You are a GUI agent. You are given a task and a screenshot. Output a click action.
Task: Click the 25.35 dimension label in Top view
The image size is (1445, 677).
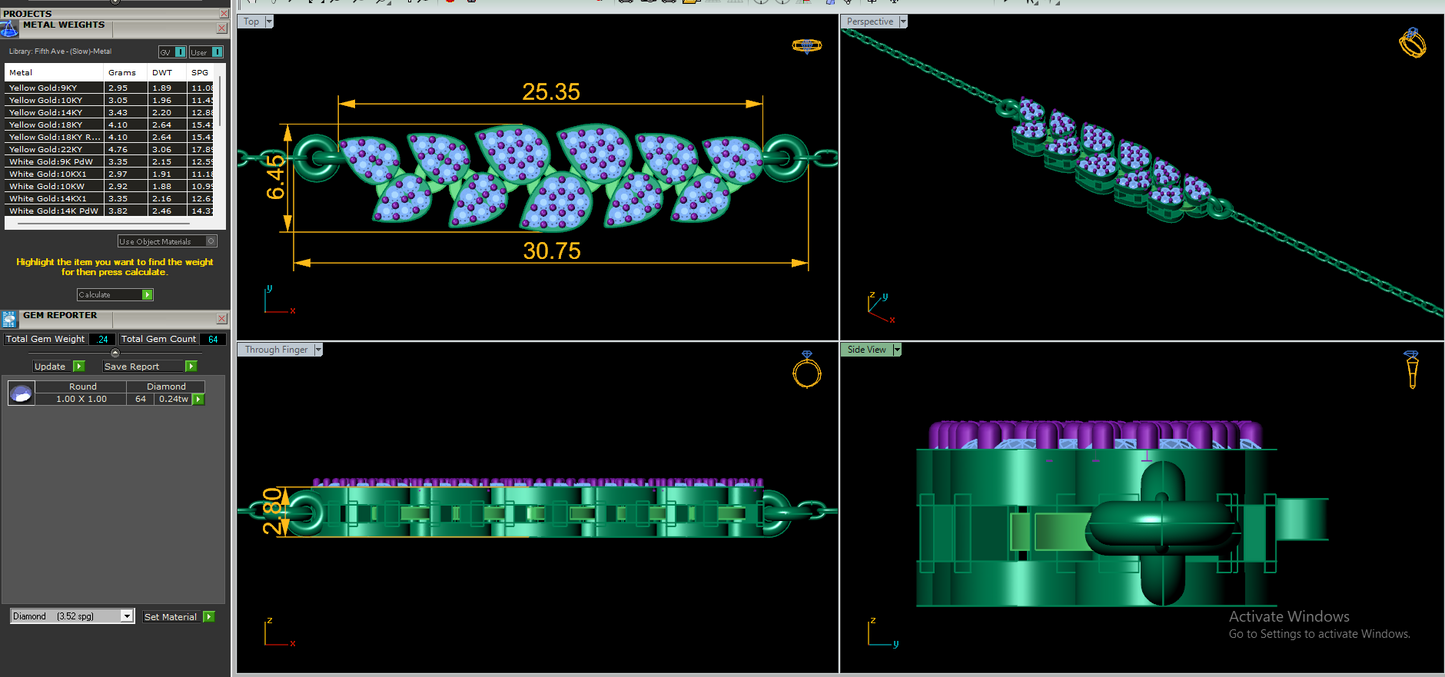tap(551, 92)
